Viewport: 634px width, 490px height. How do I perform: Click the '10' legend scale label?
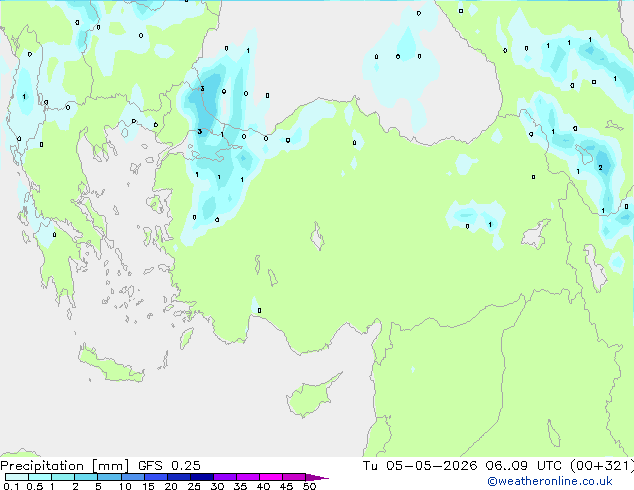point(125,486)
